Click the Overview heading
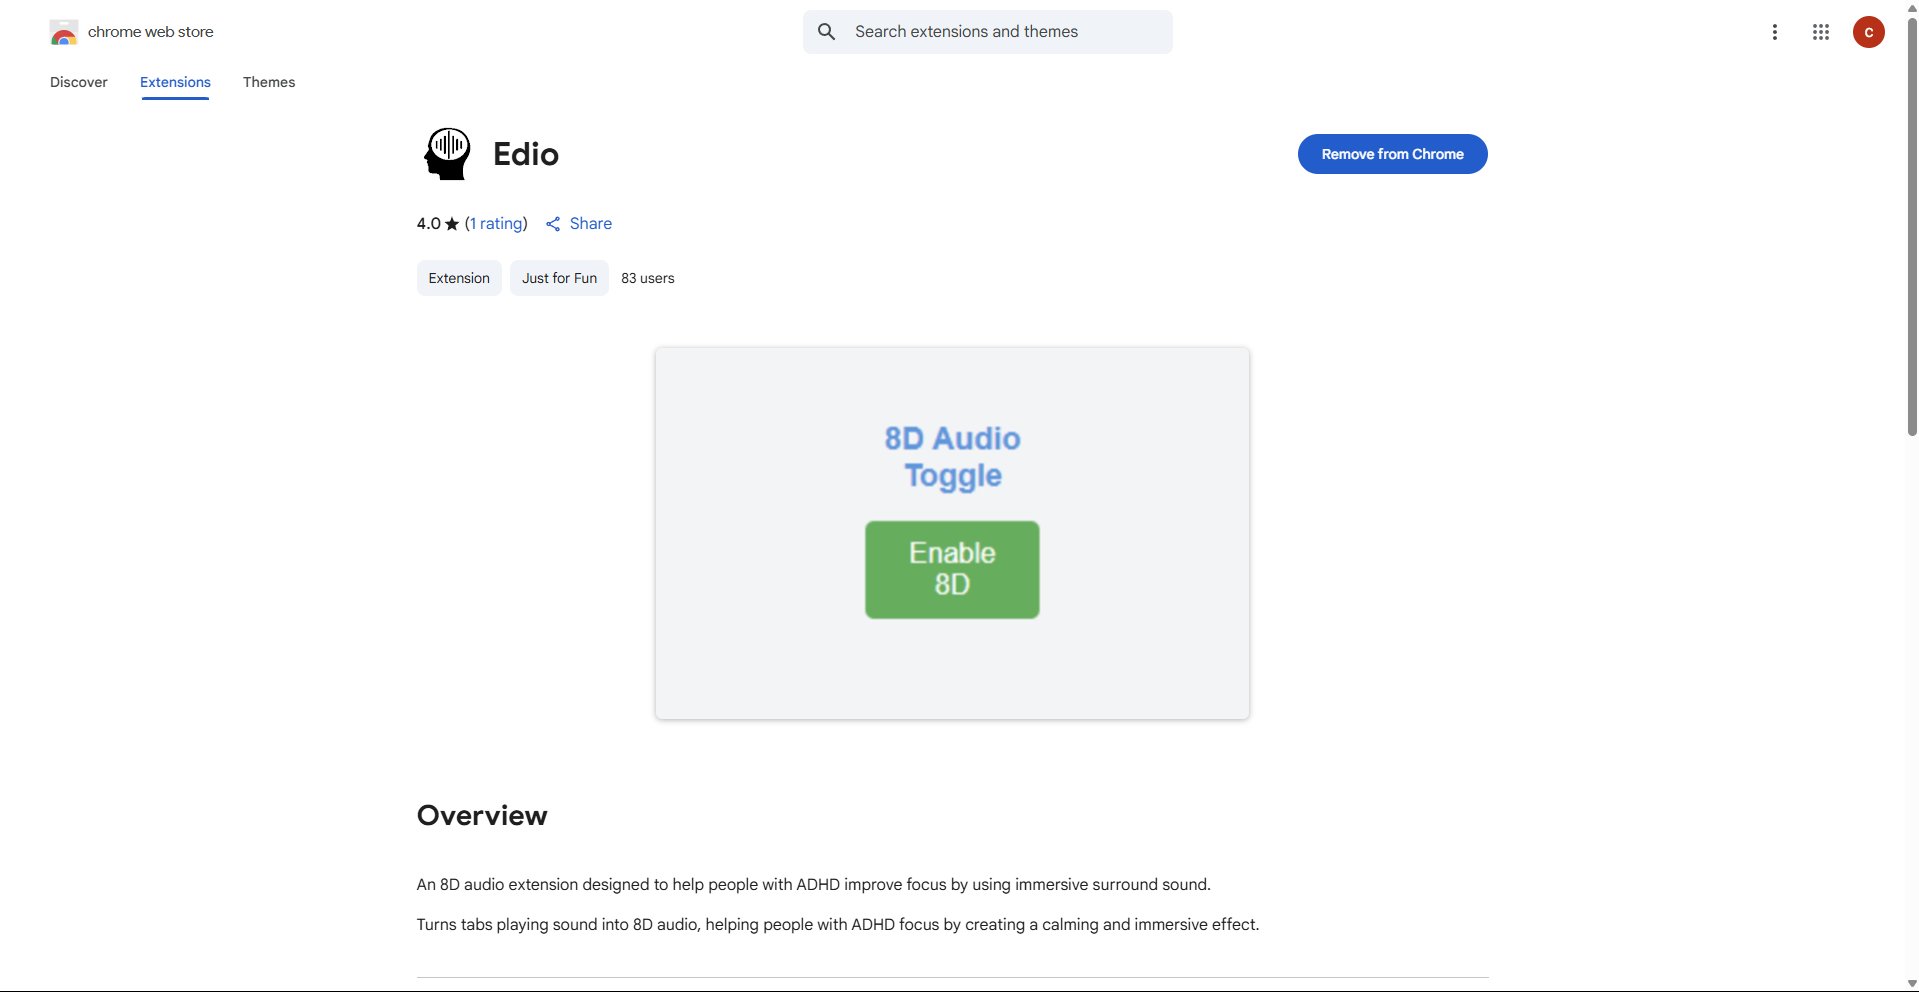The width and height of the screenshot is (1919, 992). pos(482,816)
